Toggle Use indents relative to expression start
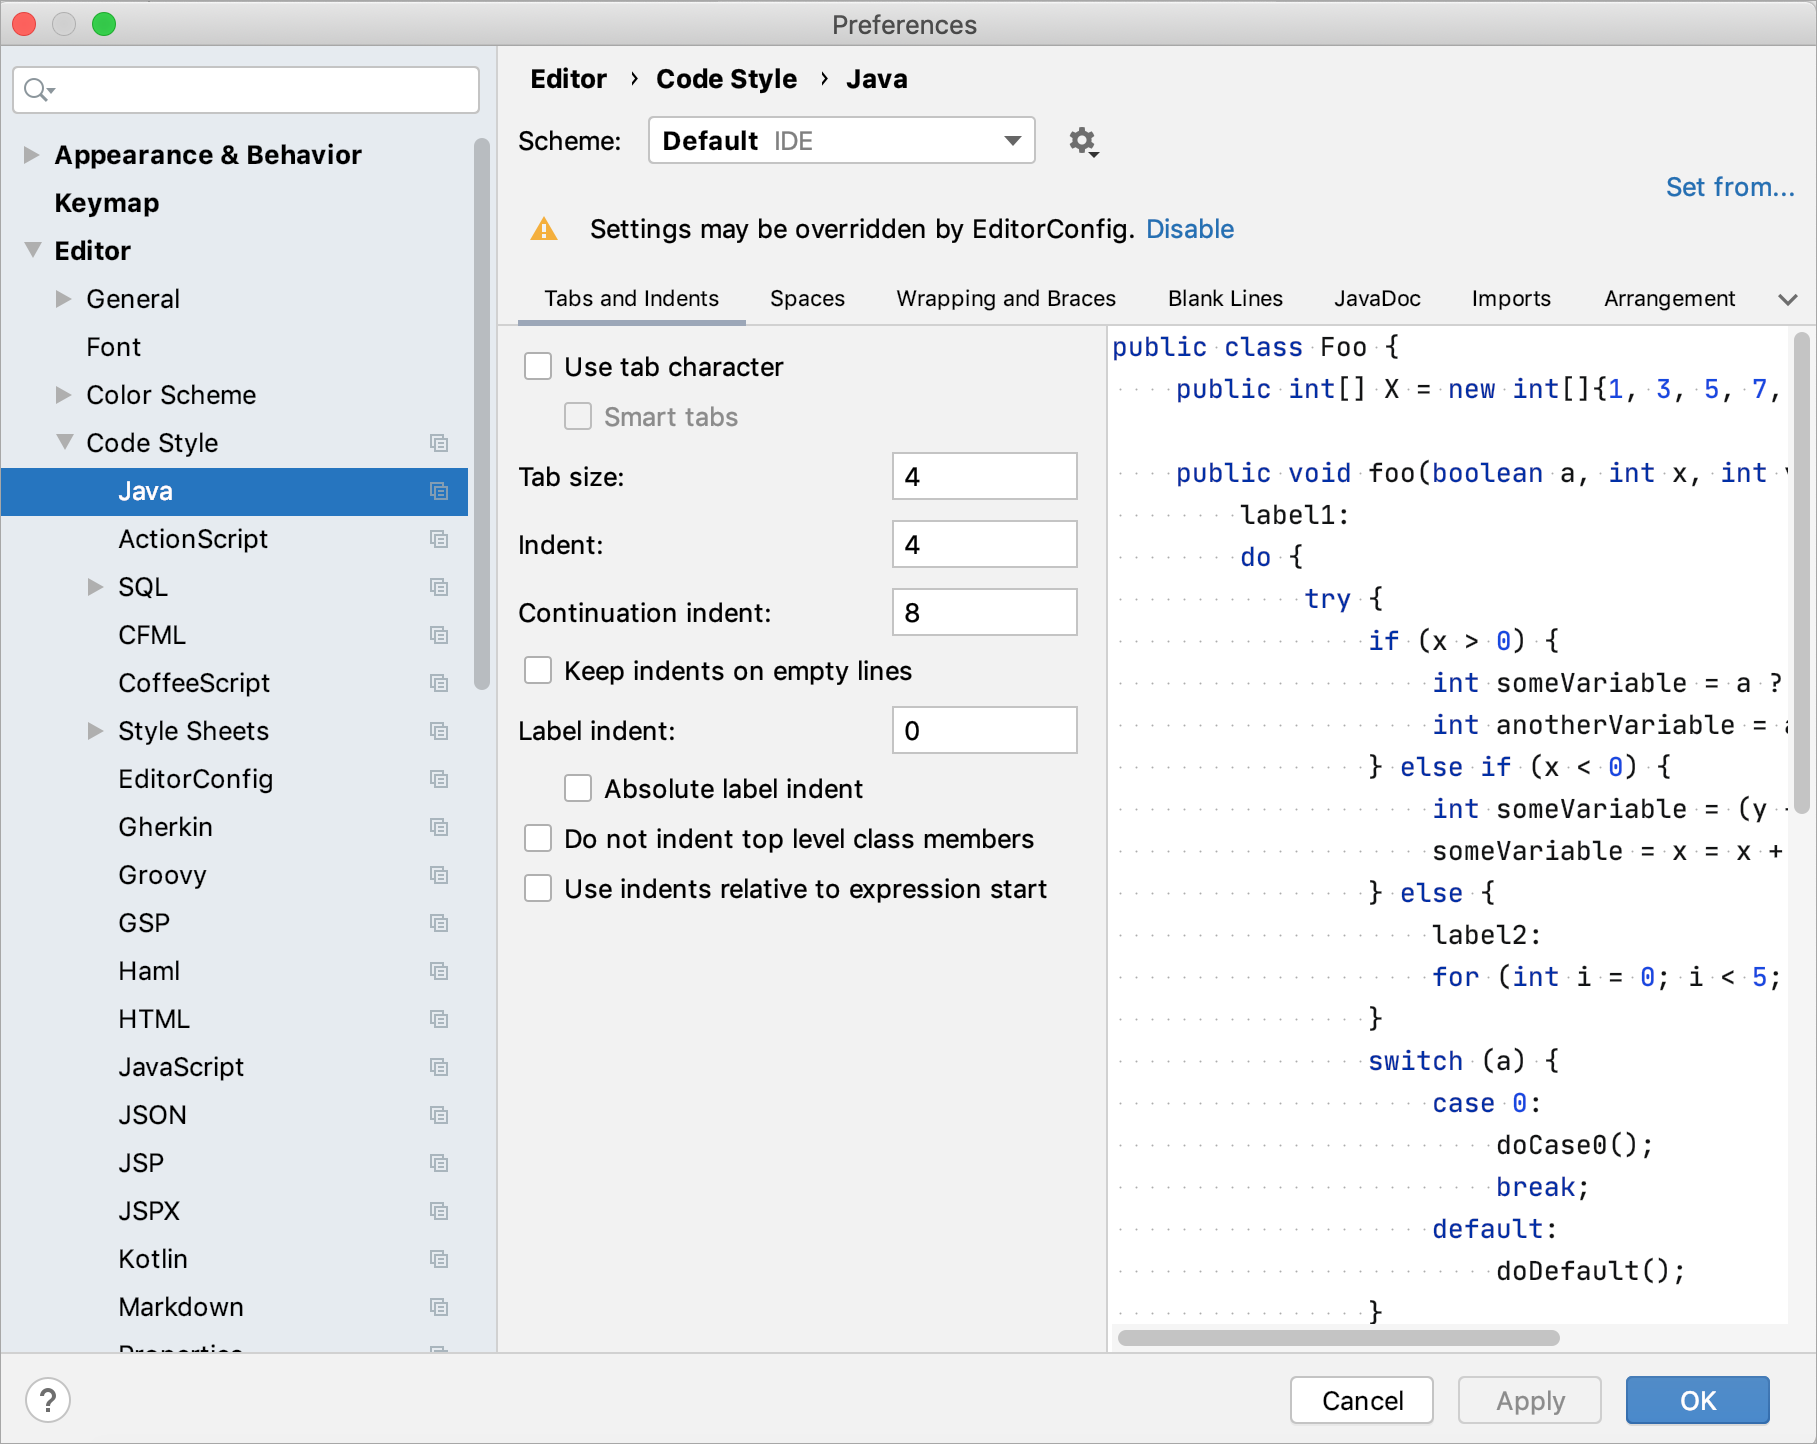This screenshot has width=1817, height=1444. (538, 889)
